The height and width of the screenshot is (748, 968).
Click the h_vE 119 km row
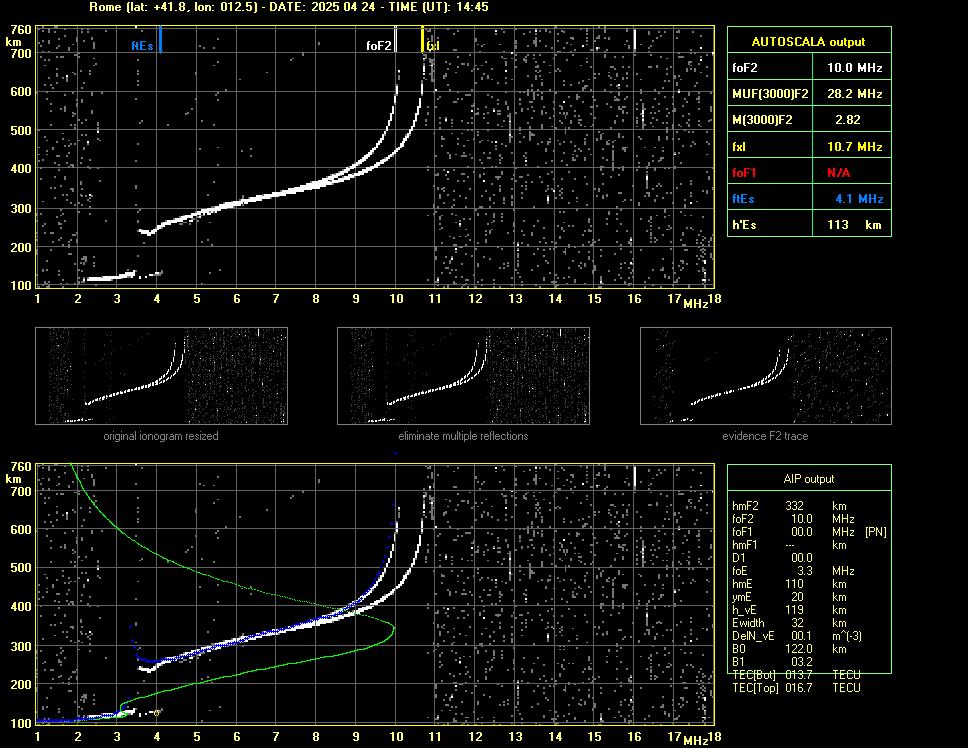[x=790, y=610]
